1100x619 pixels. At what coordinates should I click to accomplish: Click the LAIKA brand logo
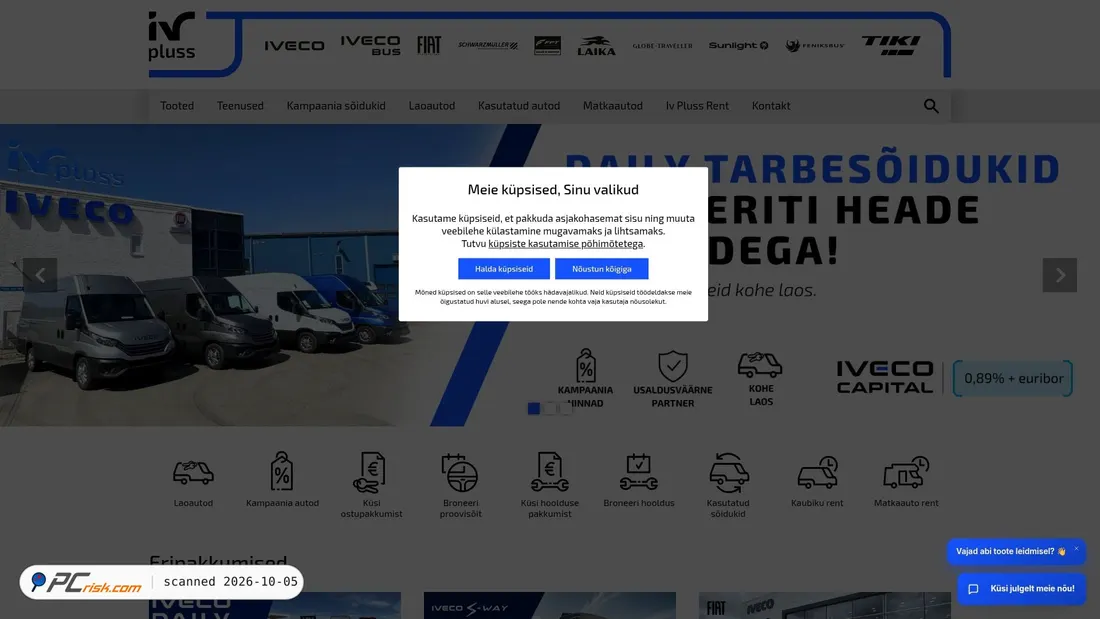[x=596, y=46]
